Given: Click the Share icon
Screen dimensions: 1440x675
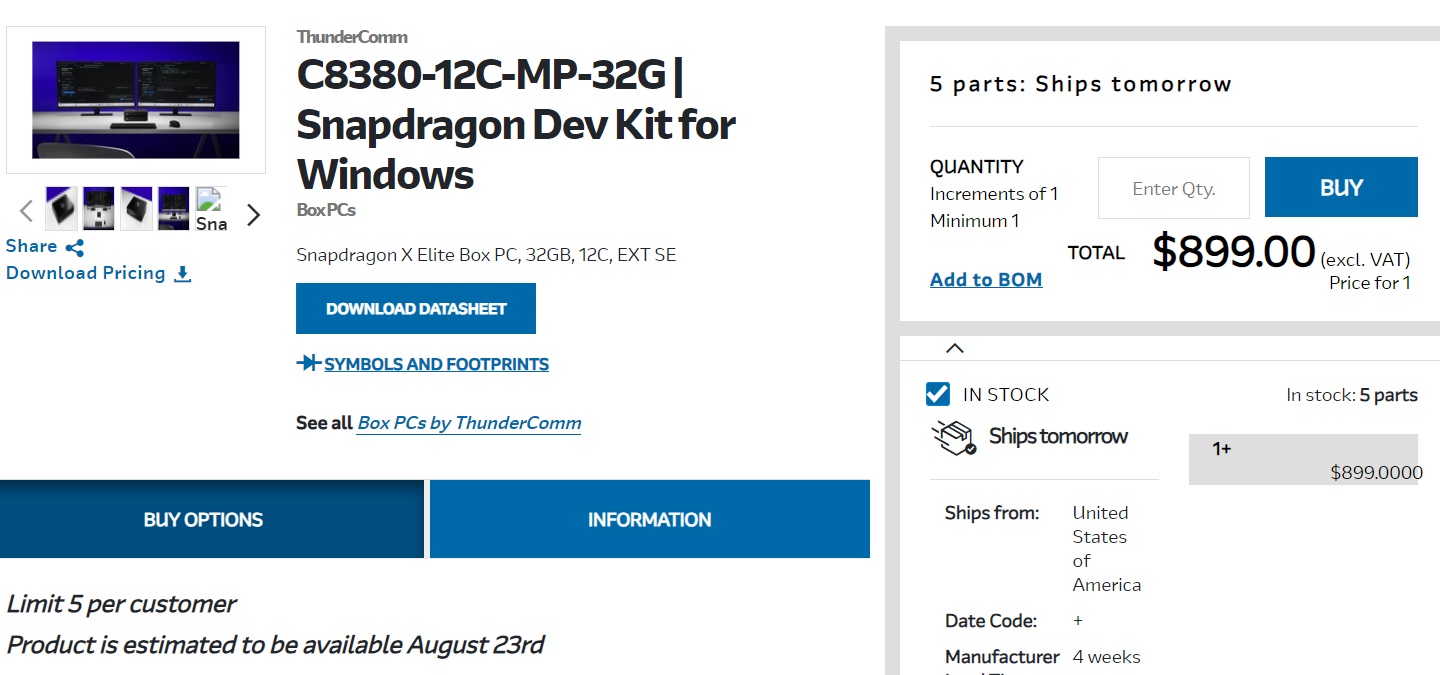Looking at the screenshot, I should 75,247.
